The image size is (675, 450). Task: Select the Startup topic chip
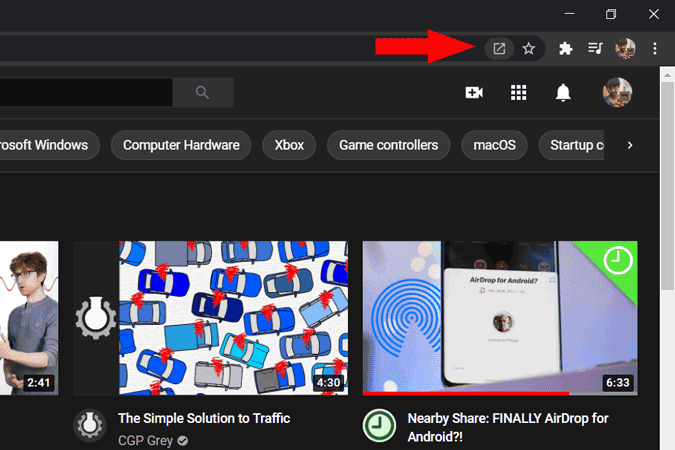coord(572,145)
